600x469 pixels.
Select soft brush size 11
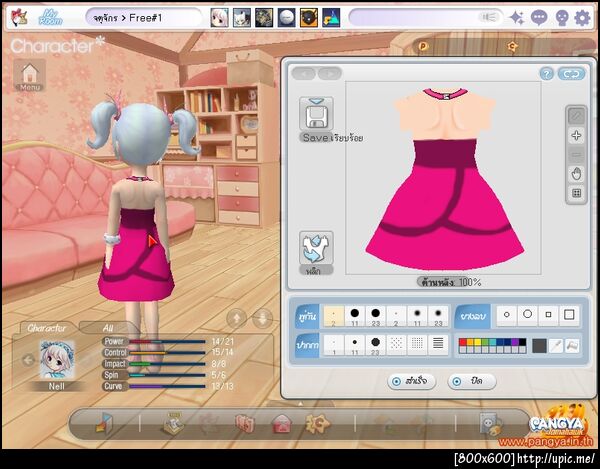(x=417, y=316)
